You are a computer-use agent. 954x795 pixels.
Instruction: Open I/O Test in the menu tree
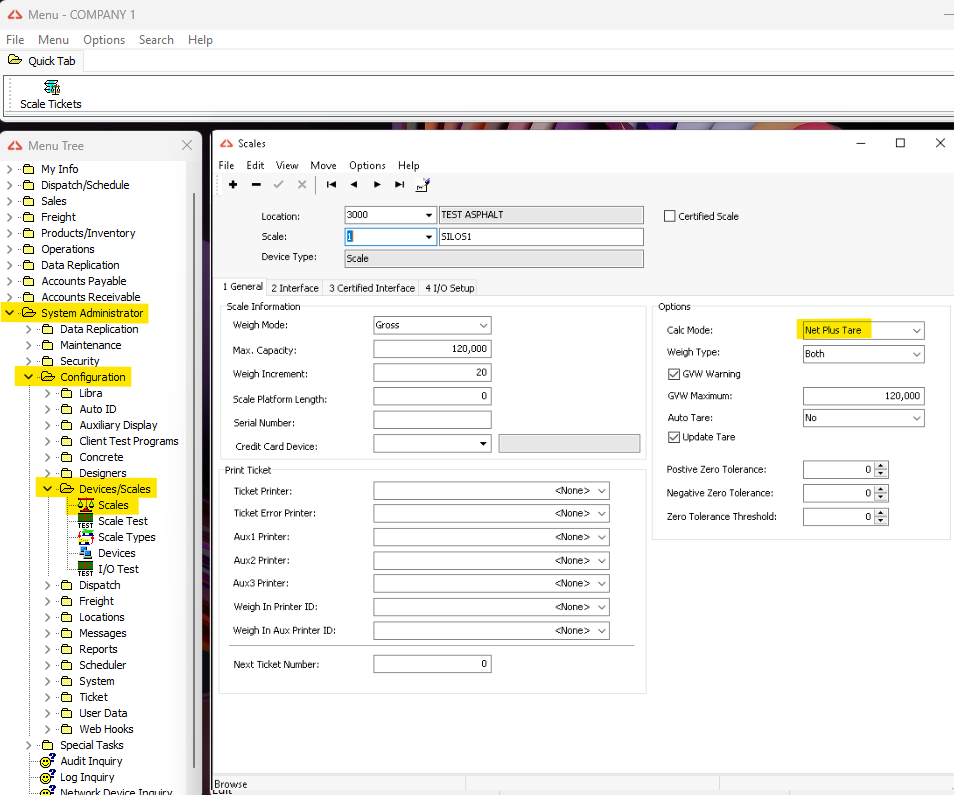coord(118,569)
